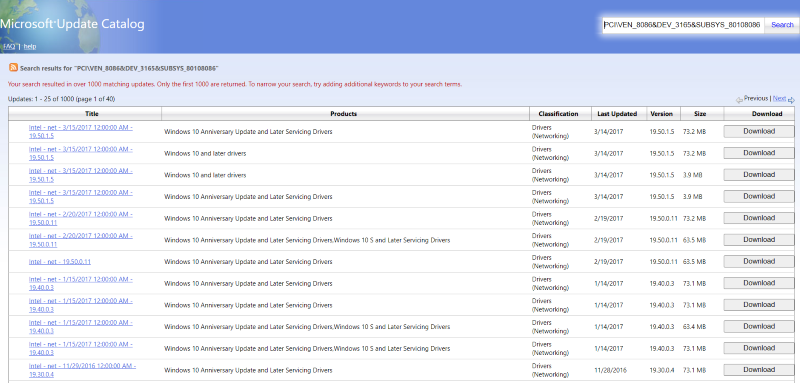Open the RSS feed icon beside Search results
Viewport: 800px width, 383px height.
pos(13,67)
